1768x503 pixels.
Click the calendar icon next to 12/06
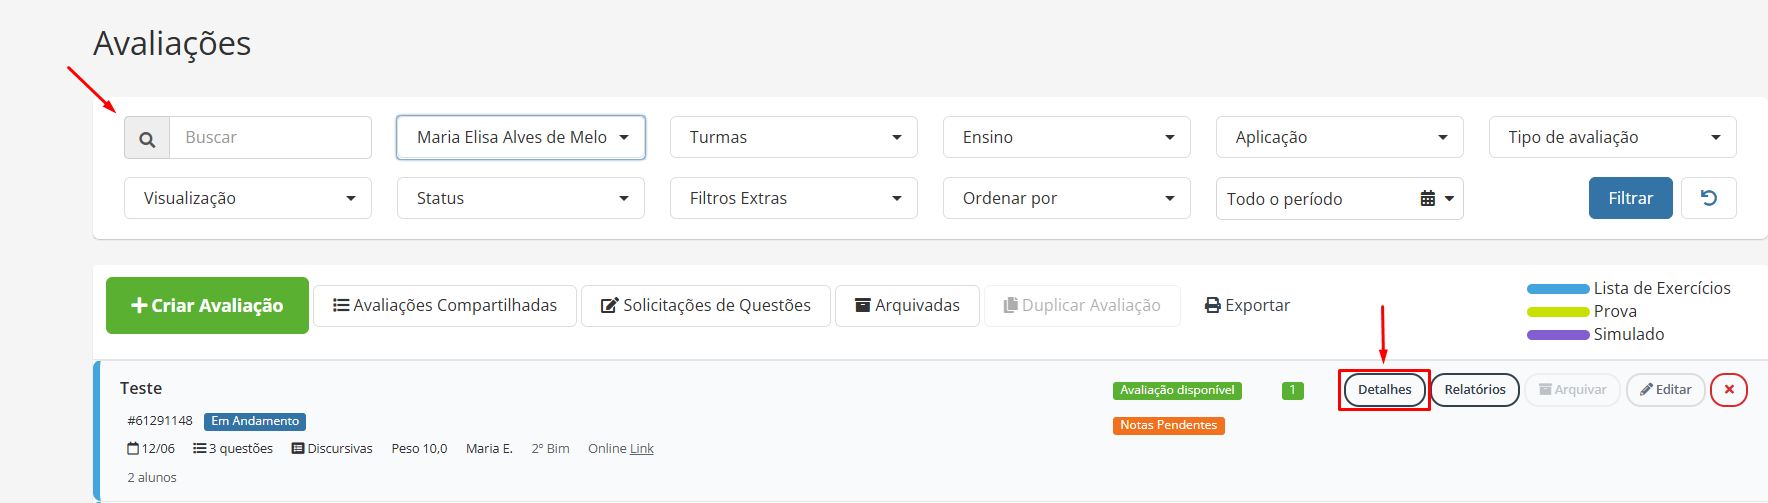[x=133, y=449]
